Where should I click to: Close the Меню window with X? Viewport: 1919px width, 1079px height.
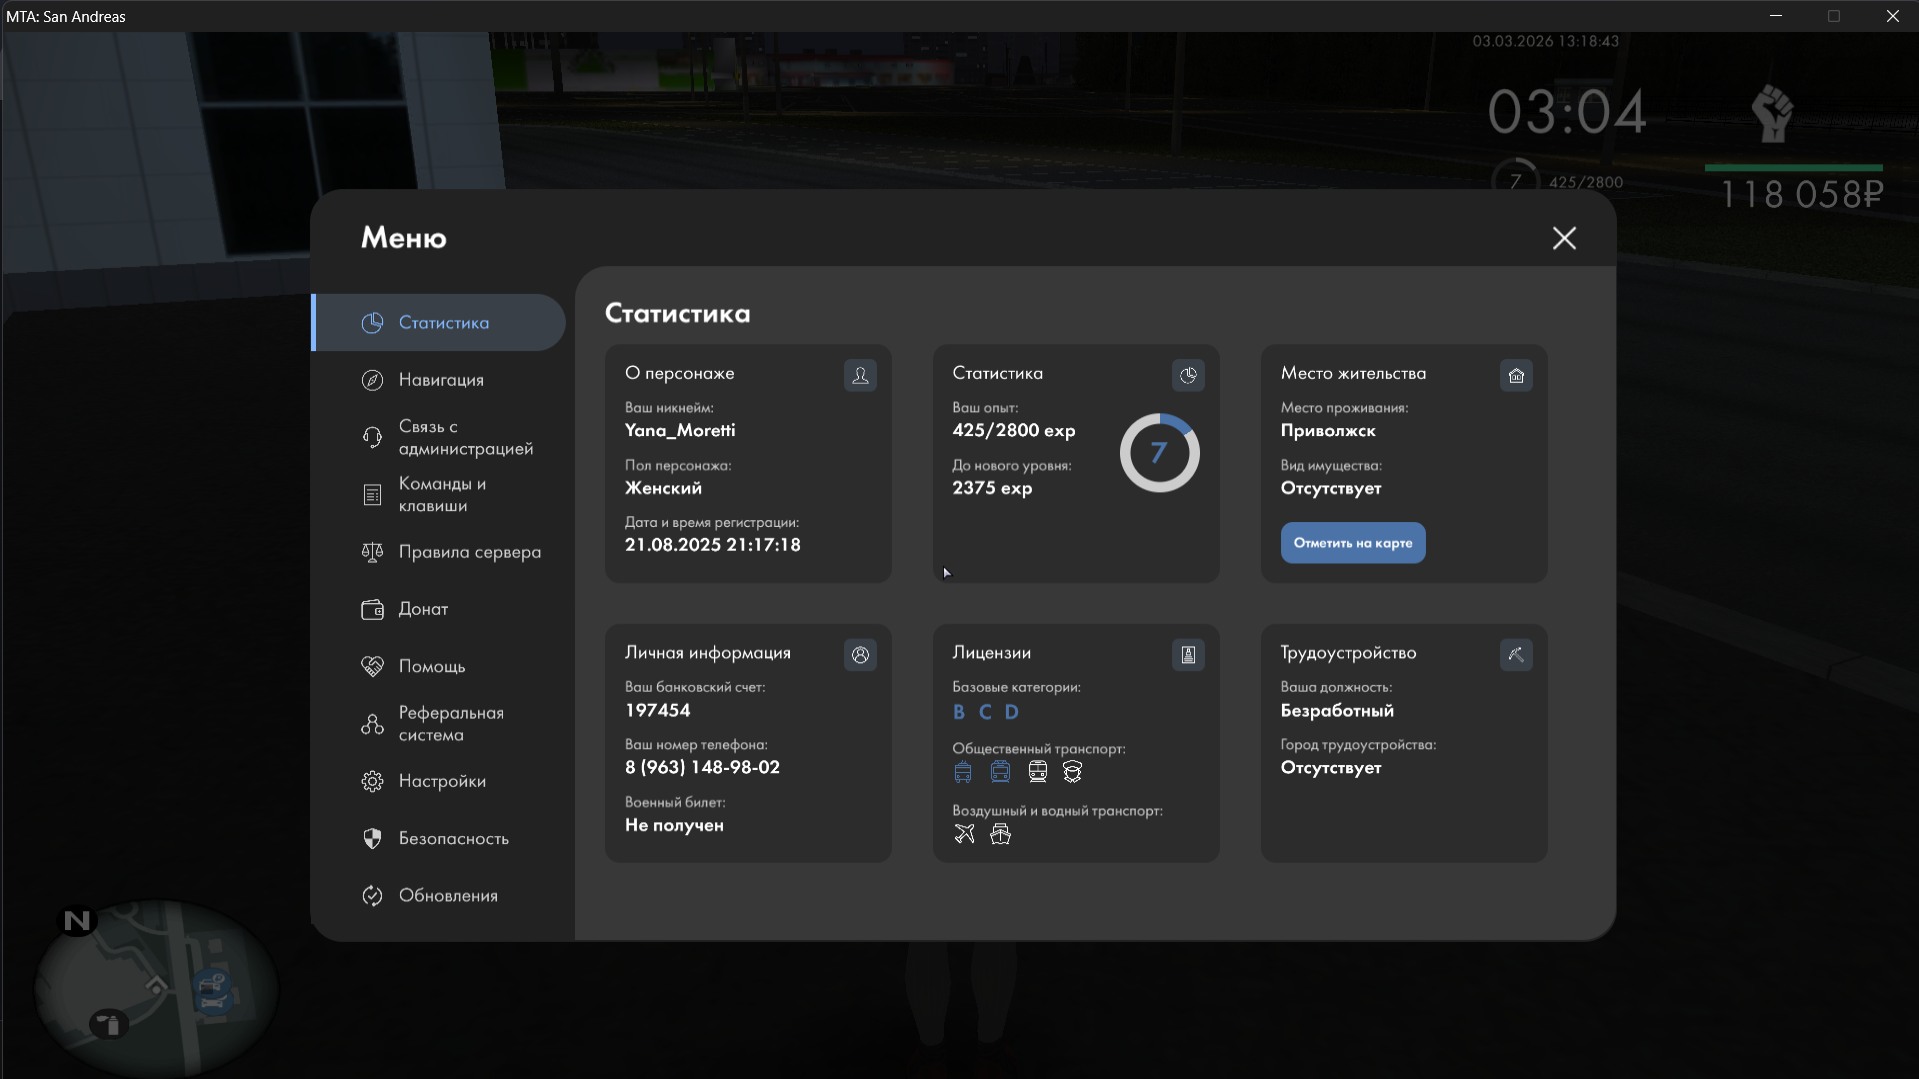[x=1564, y=238]
